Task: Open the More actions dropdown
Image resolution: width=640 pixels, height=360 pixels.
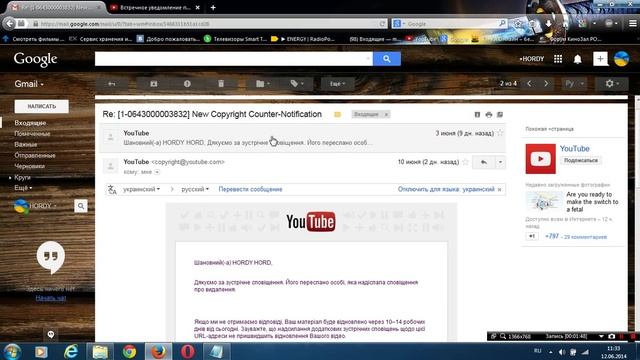Action: (337, 84)
